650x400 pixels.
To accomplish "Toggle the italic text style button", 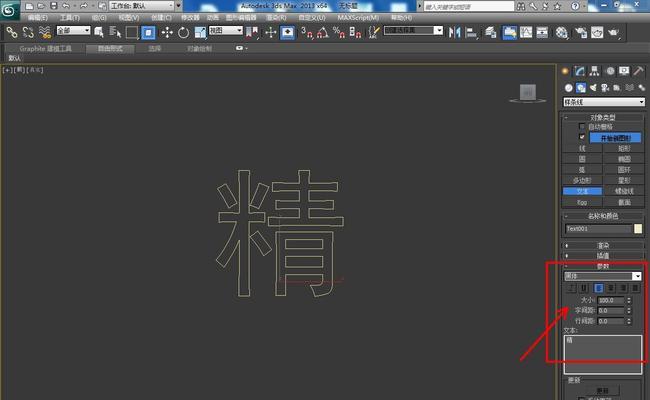I will coord(572,288).
